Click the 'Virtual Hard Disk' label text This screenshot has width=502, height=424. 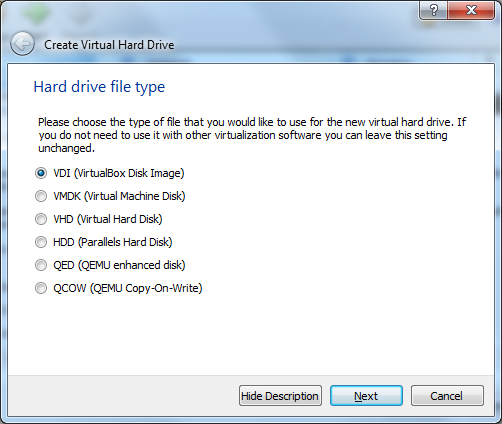pyautogui.click(x=120, y=219)
